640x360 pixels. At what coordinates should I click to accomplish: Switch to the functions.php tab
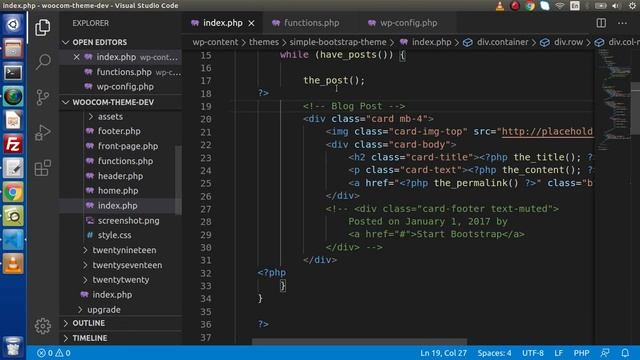[311, 23]
